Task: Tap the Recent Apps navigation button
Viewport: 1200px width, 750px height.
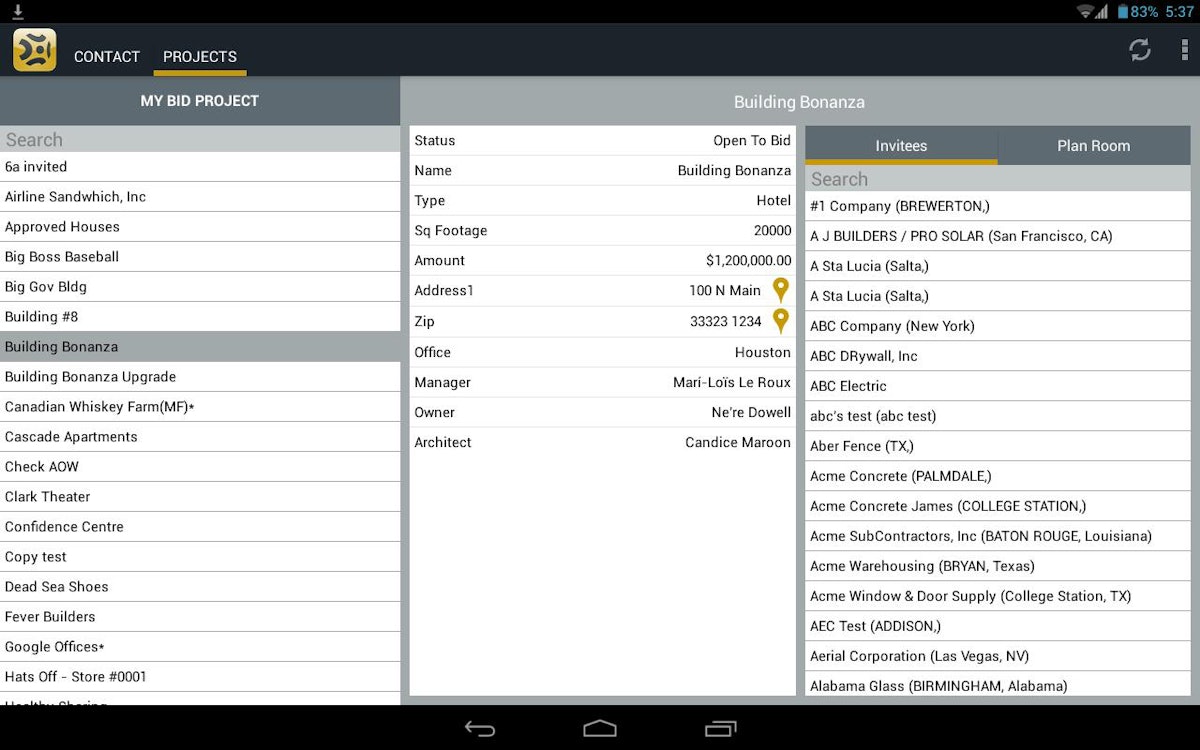Action: [x=720, y=729]
